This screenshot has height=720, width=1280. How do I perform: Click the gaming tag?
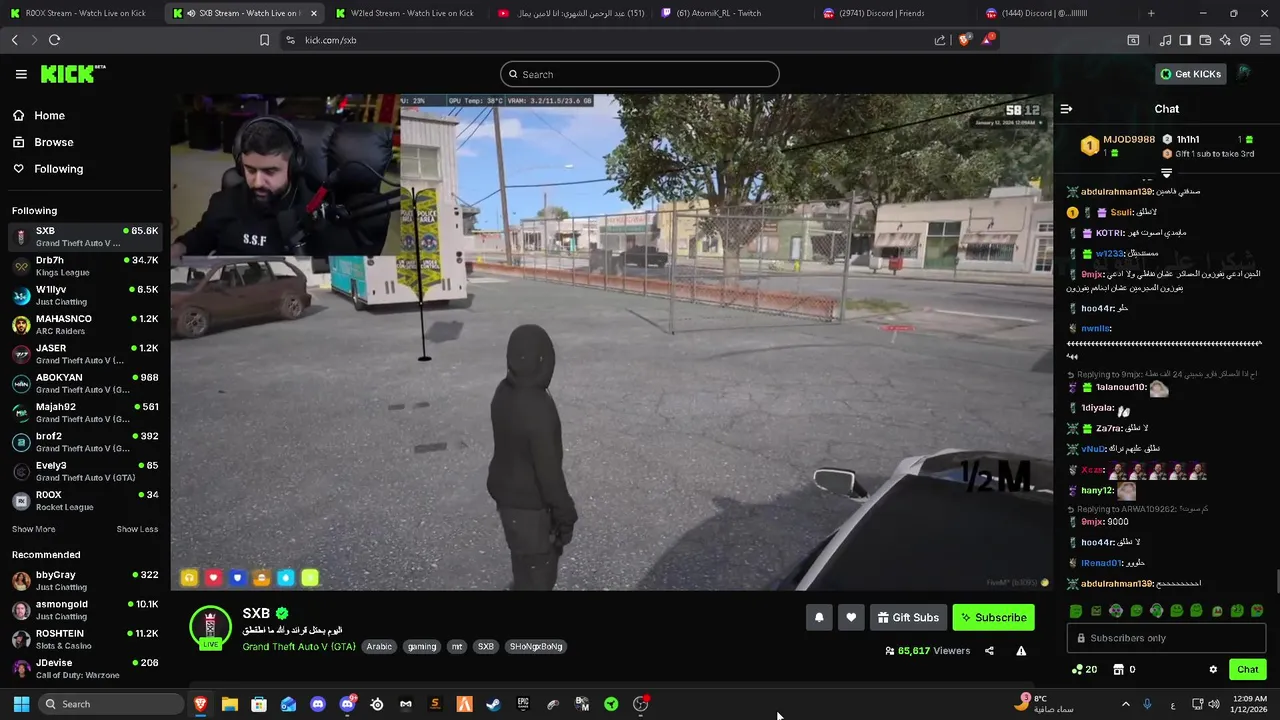[x=422, y=647]
